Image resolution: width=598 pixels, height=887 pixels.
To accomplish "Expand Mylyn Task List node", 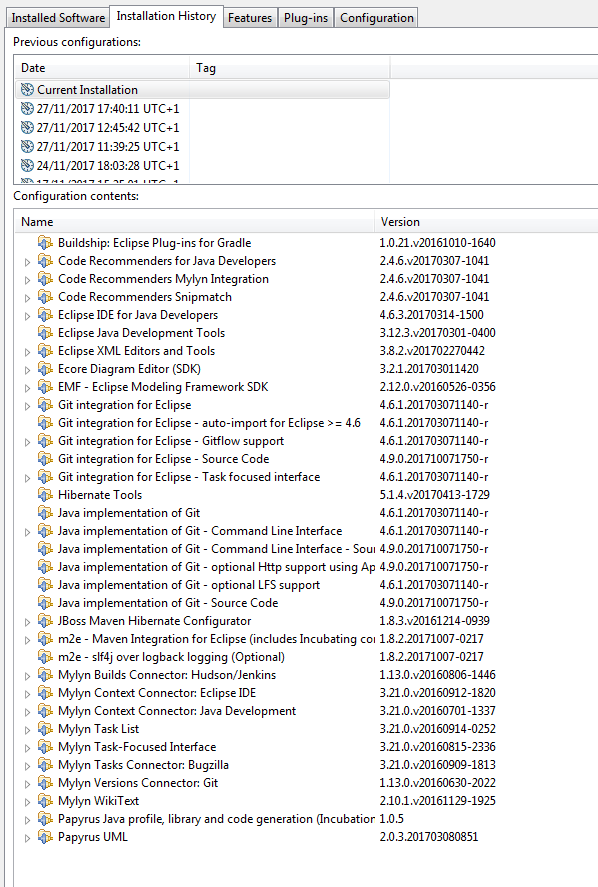I will click(27, 730).
